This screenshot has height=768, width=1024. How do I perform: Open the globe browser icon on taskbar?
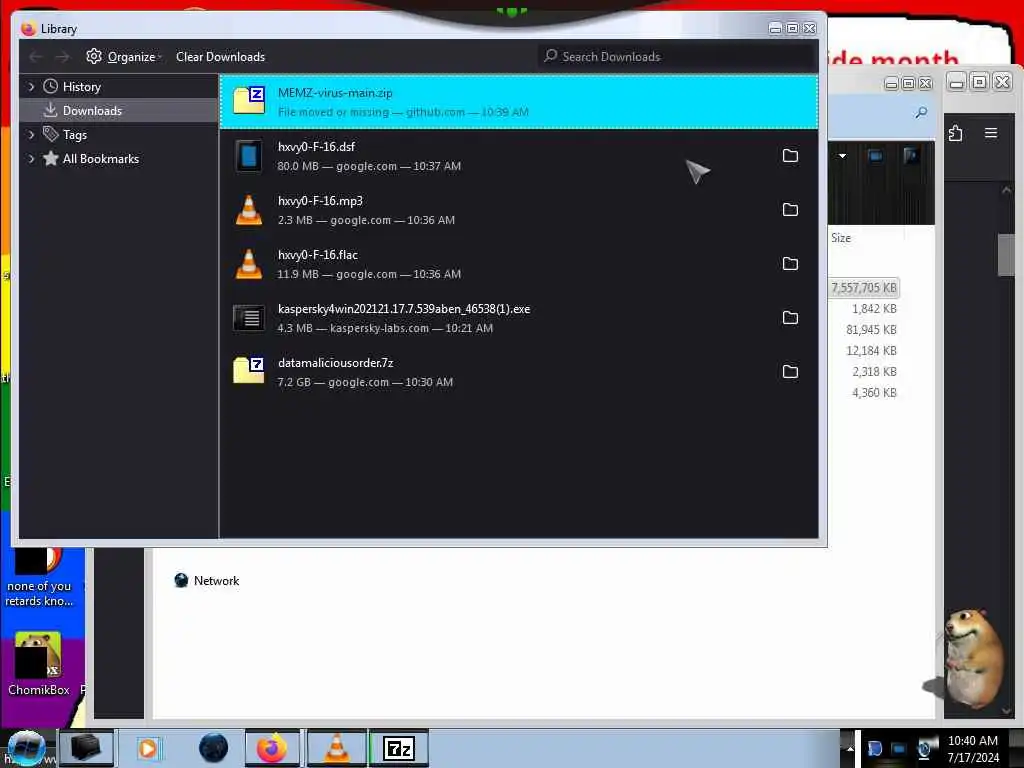pos(214,748)
